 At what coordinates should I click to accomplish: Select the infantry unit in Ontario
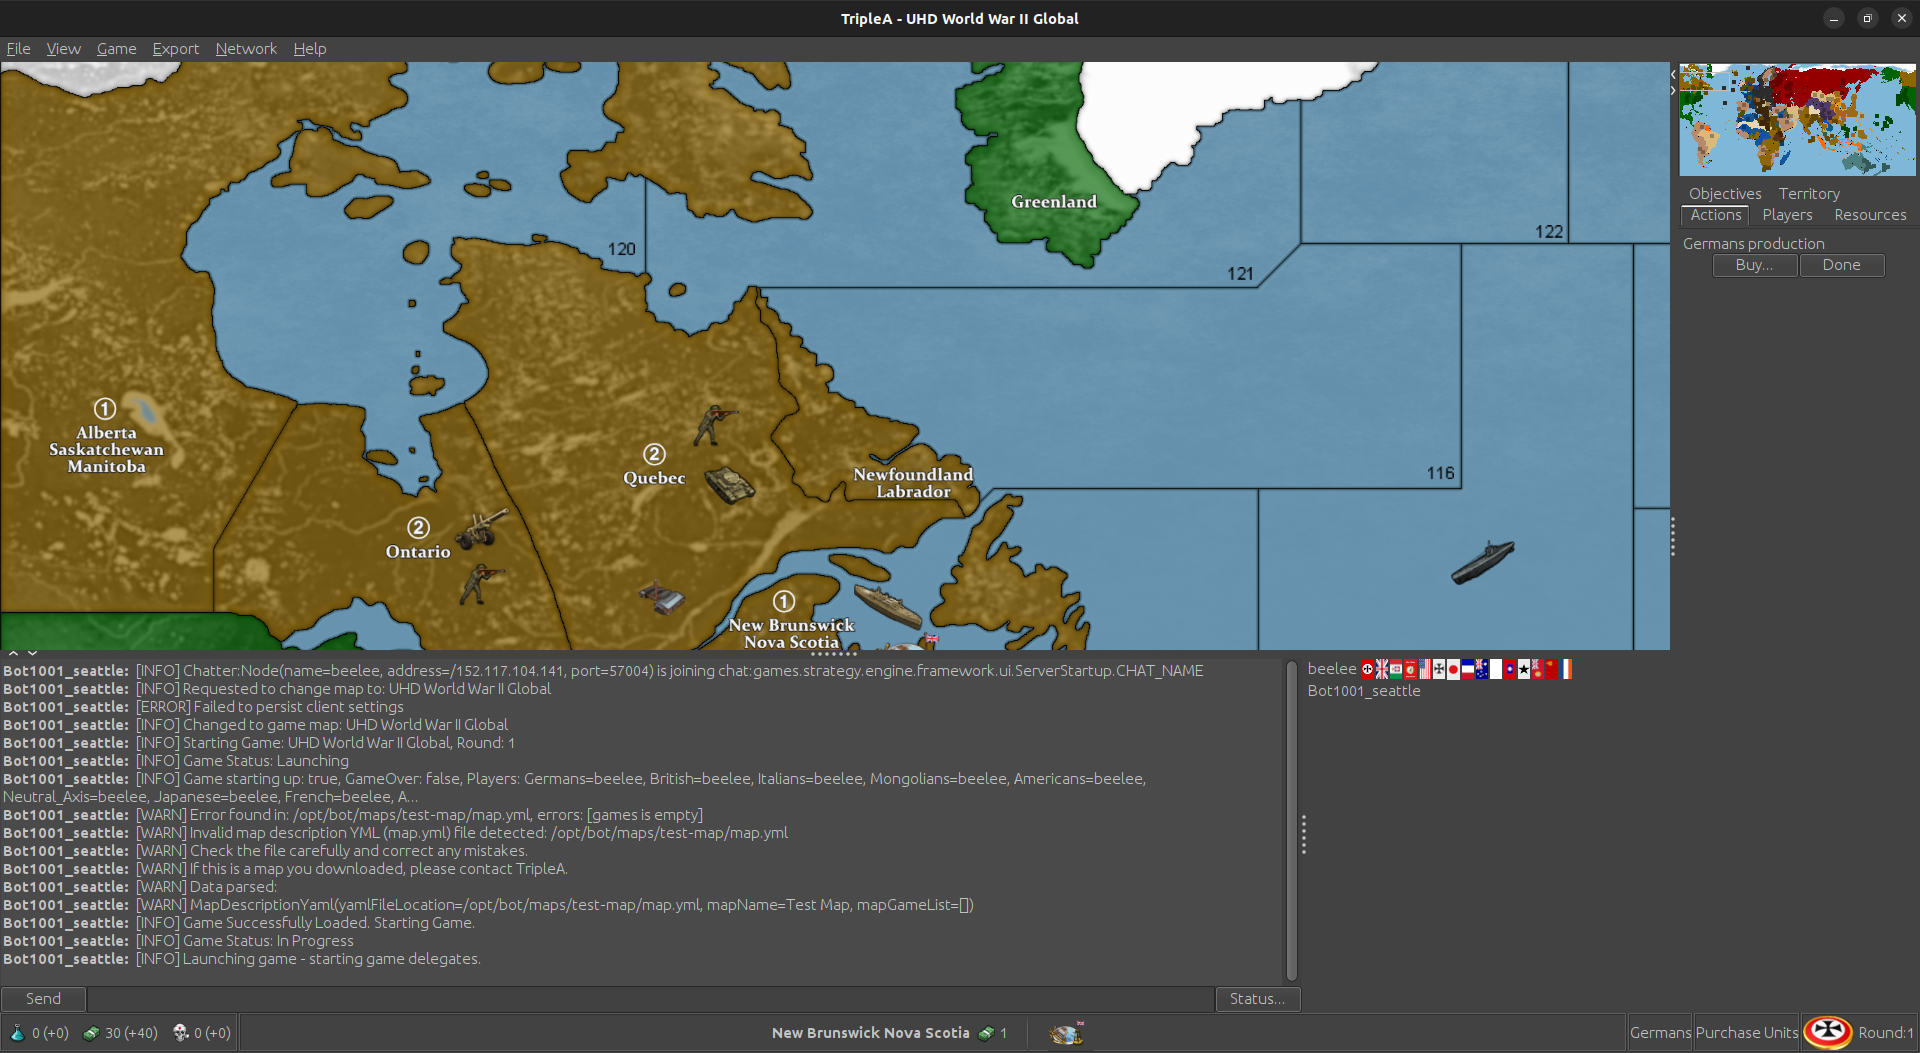pos(481,584)
